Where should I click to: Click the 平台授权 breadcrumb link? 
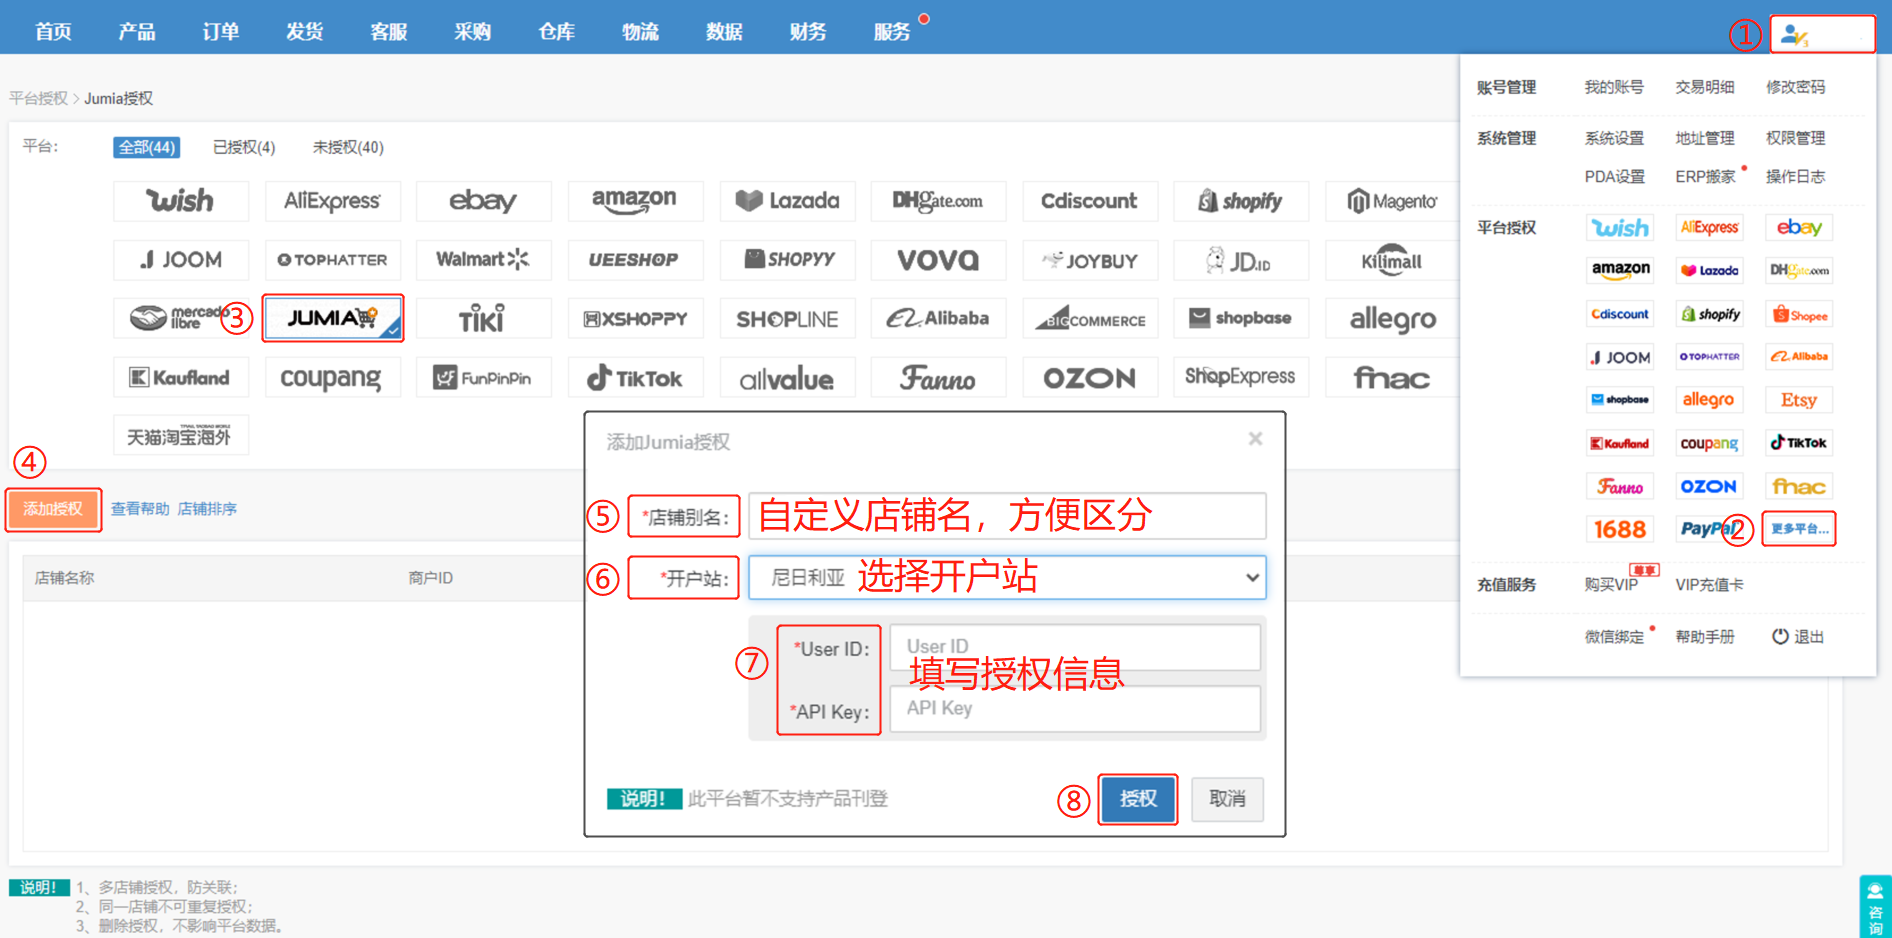click(x=38, y=98)
